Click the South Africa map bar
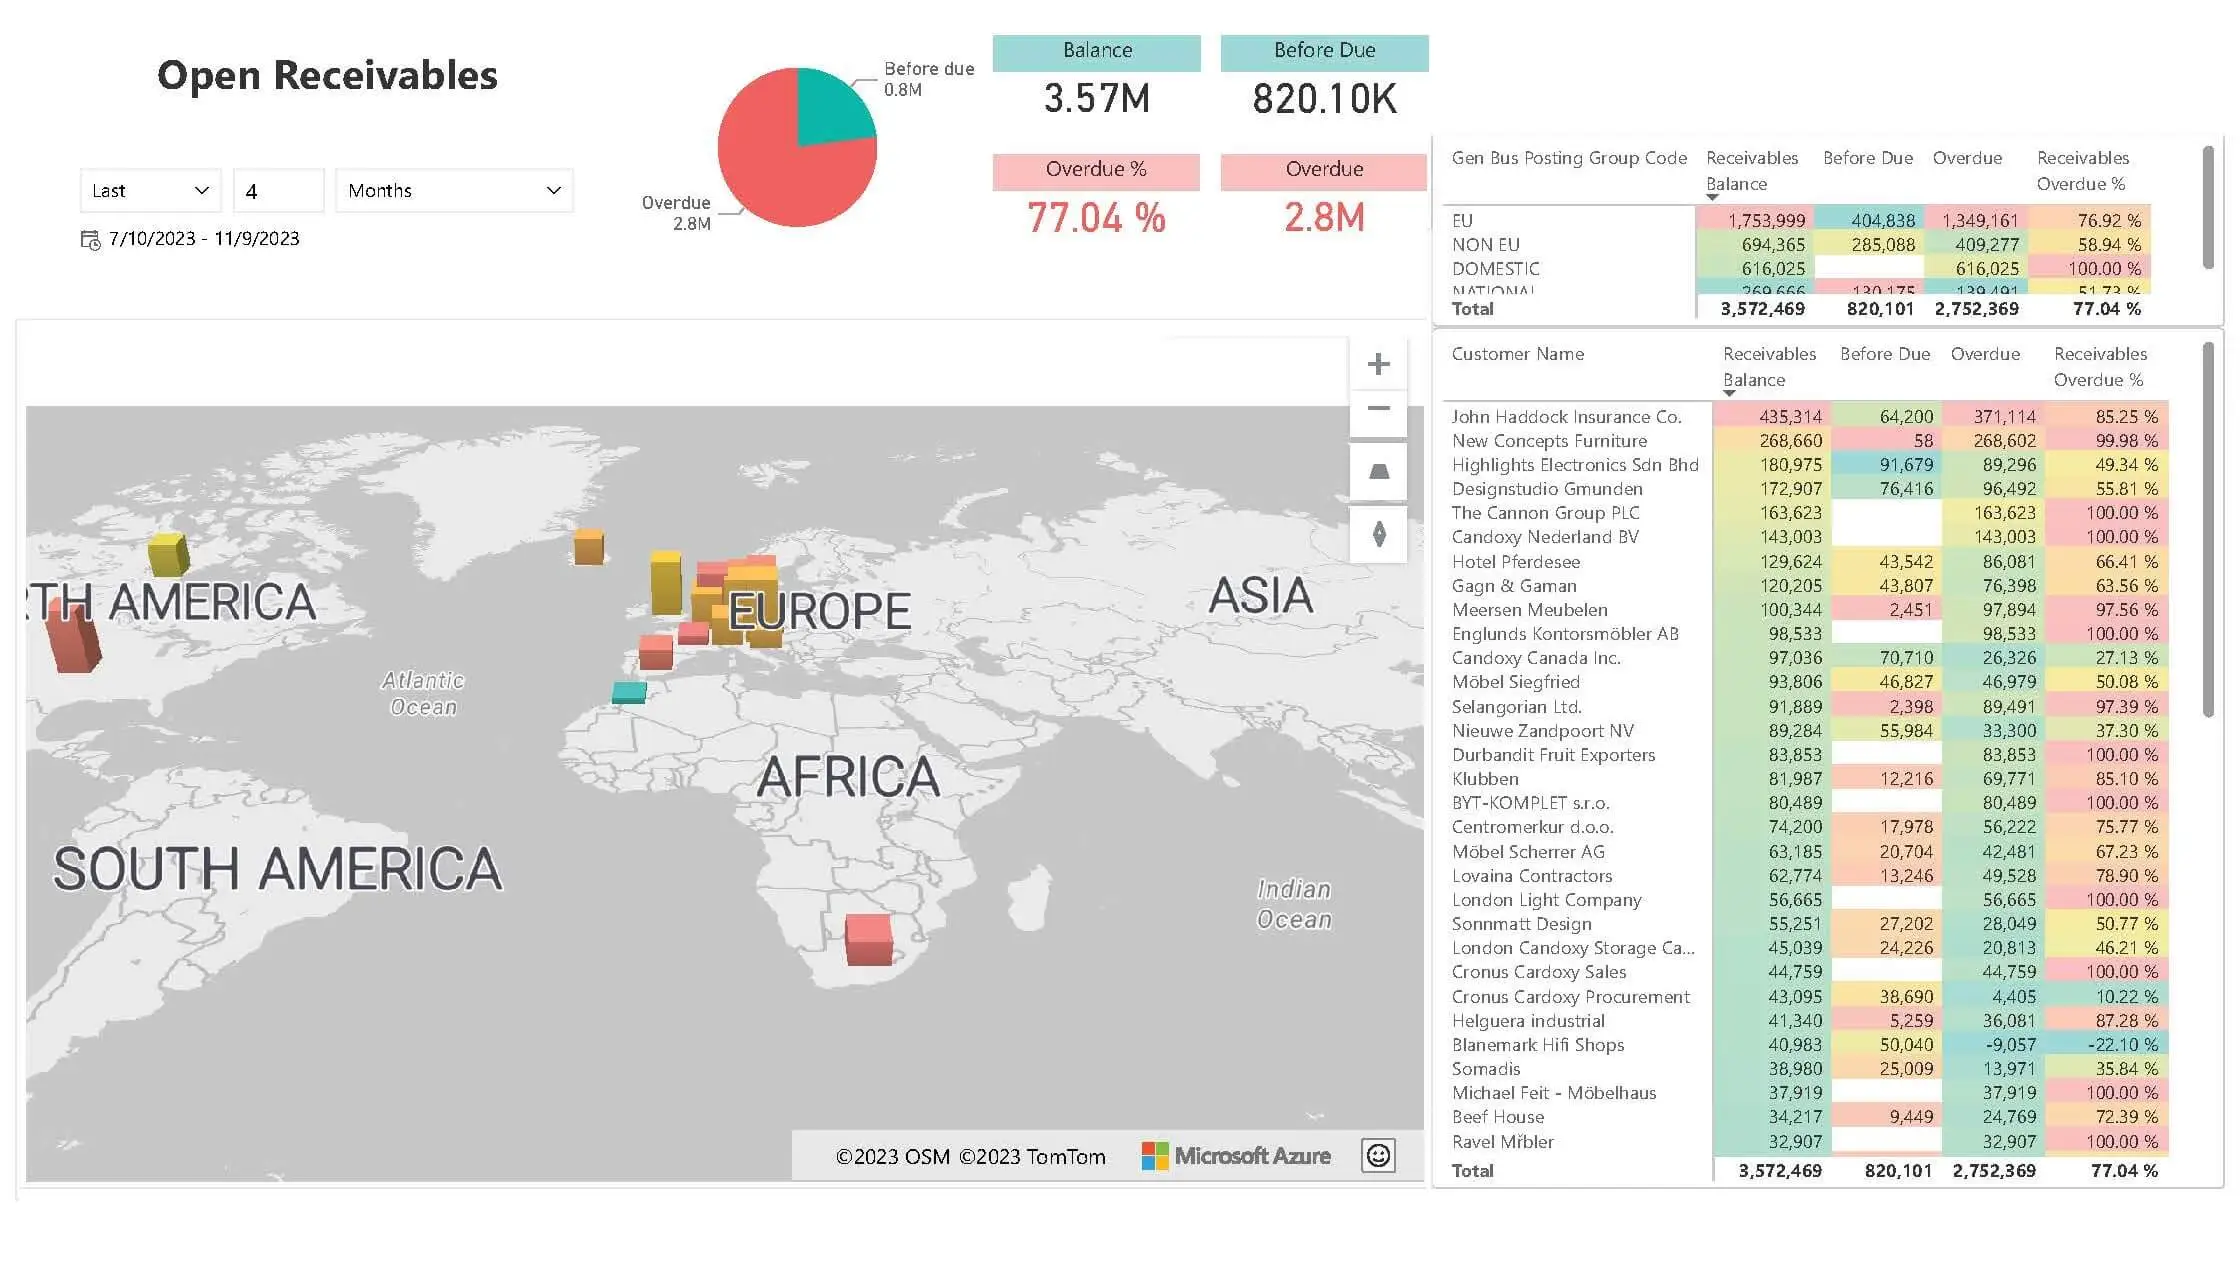Viewport: 2240px width, 1278px height. click(x=868, y=940)
